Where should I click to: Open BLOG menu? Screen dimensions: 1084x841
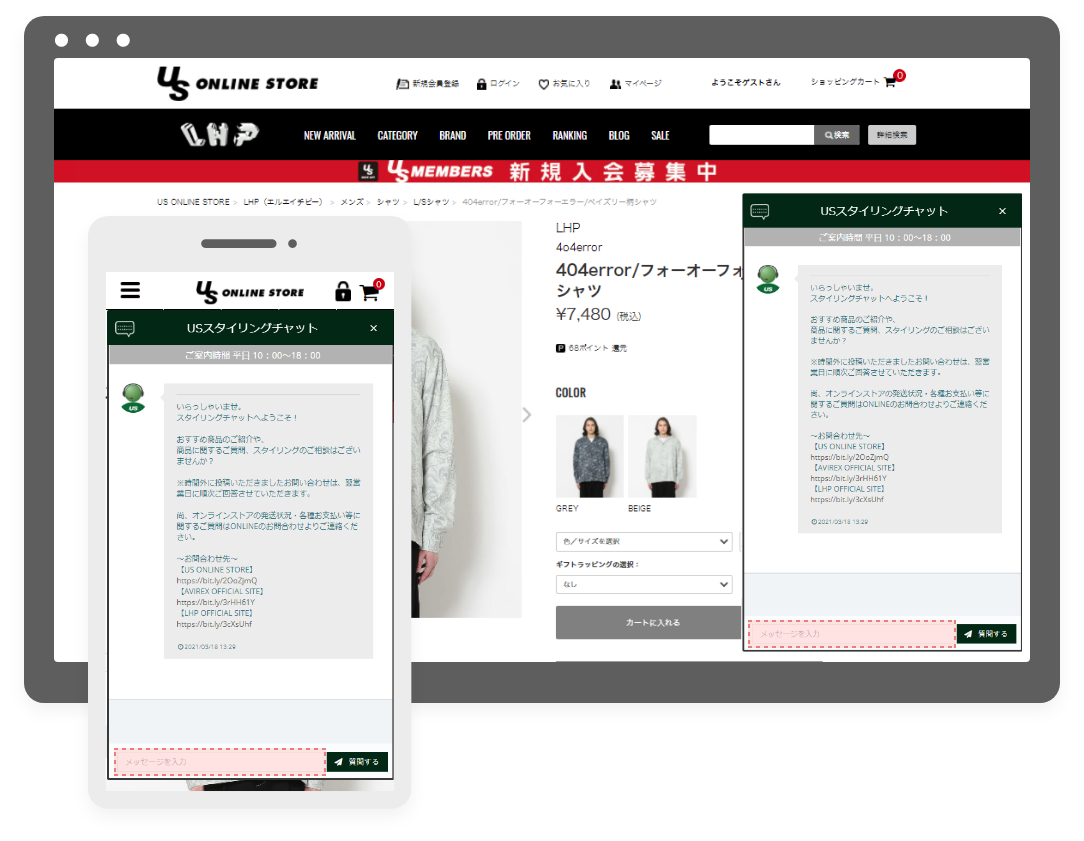coord(619,135)
